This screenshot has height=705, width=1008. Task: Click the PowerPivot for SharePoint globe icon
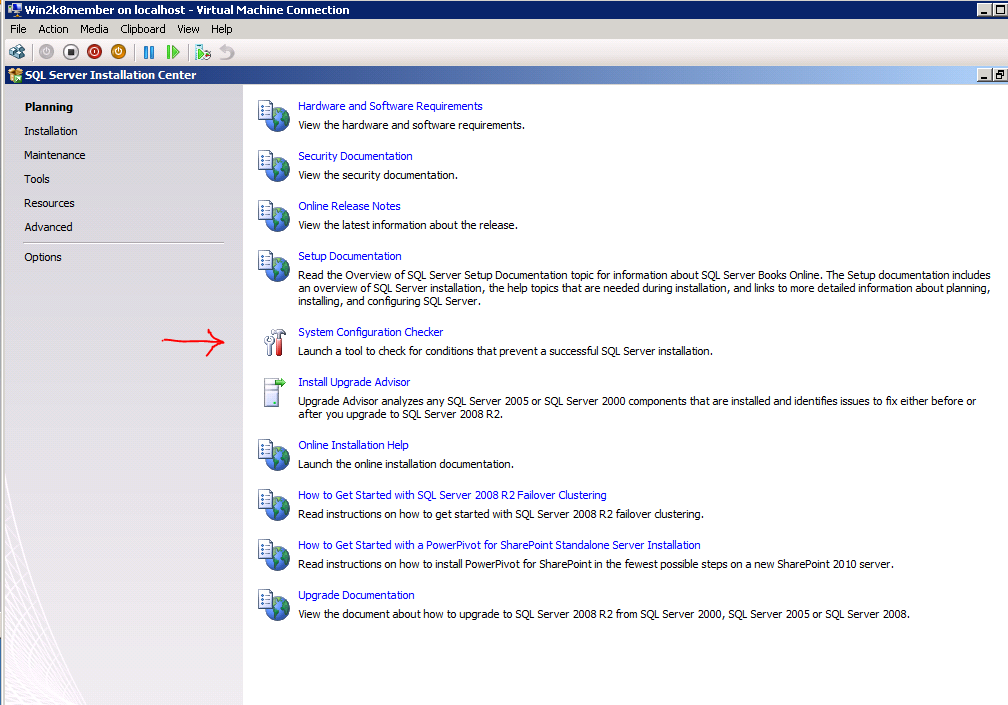click(x=274, y=555)
